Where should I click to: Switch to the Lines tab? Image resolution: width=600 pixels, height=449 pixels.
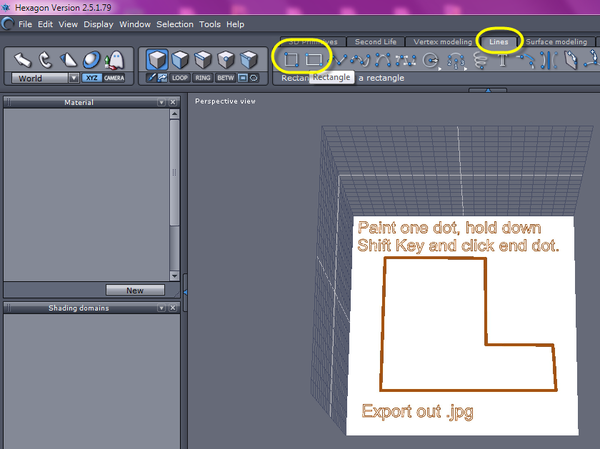pyautogui.click(x=499, y=42)
